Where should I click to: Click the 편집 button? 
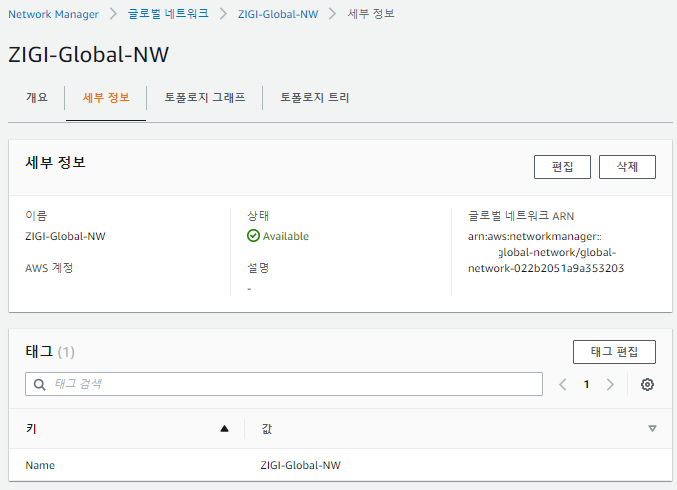coord(562,167)
